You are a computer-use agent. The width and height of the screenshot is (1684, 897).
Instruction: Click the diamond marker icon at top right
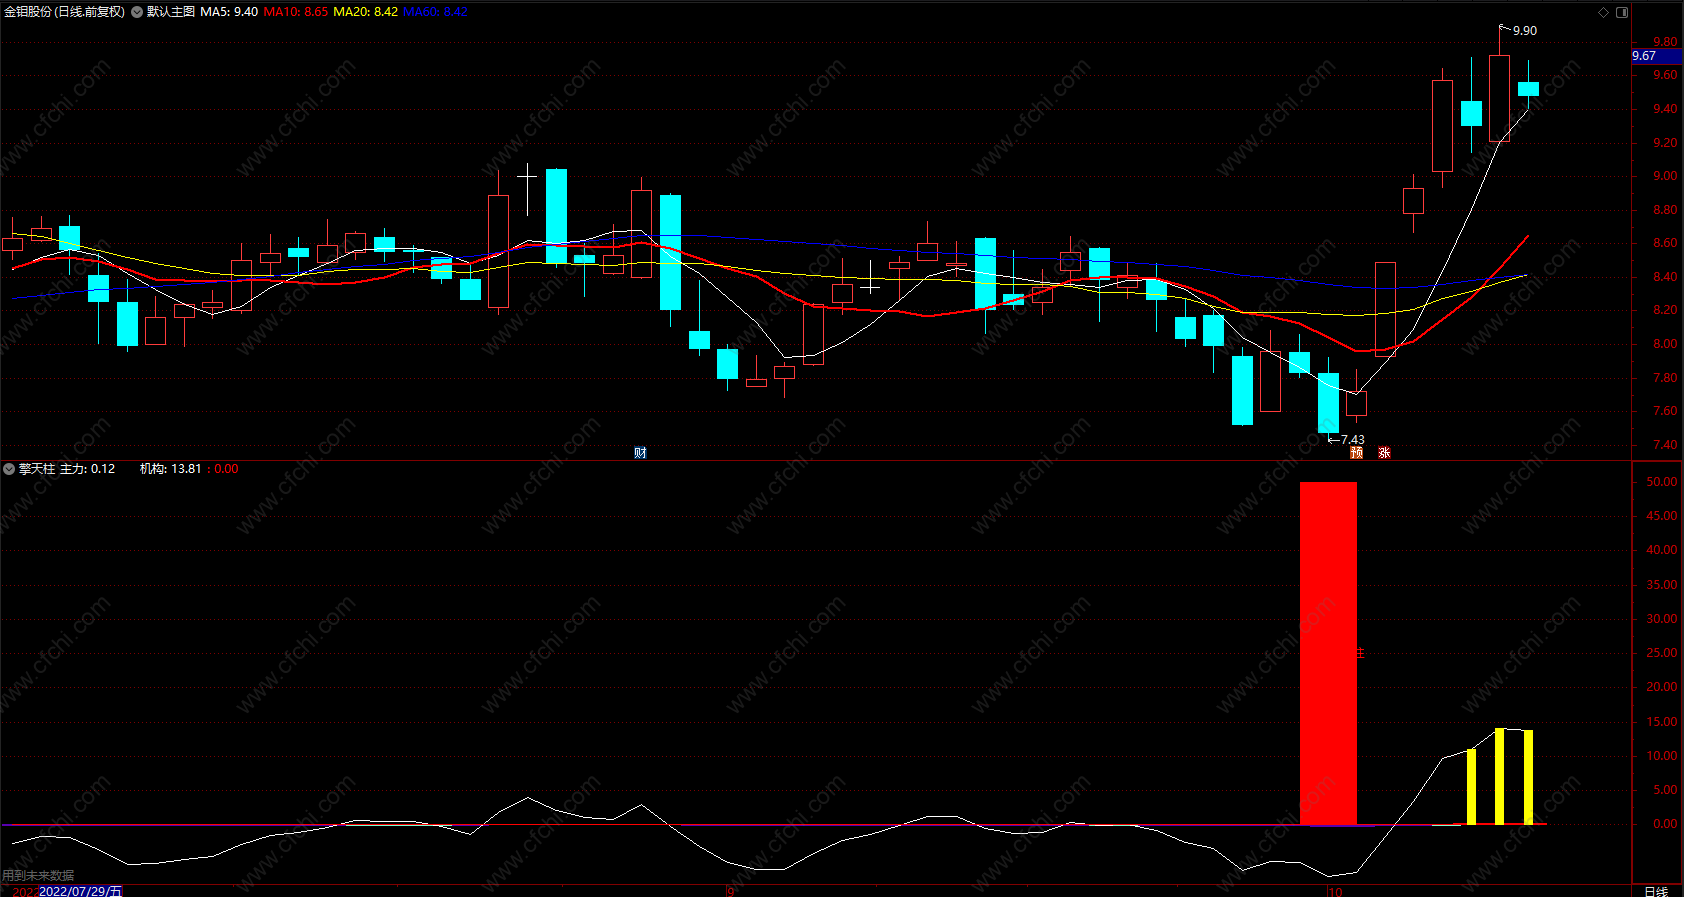(1604, 12)
